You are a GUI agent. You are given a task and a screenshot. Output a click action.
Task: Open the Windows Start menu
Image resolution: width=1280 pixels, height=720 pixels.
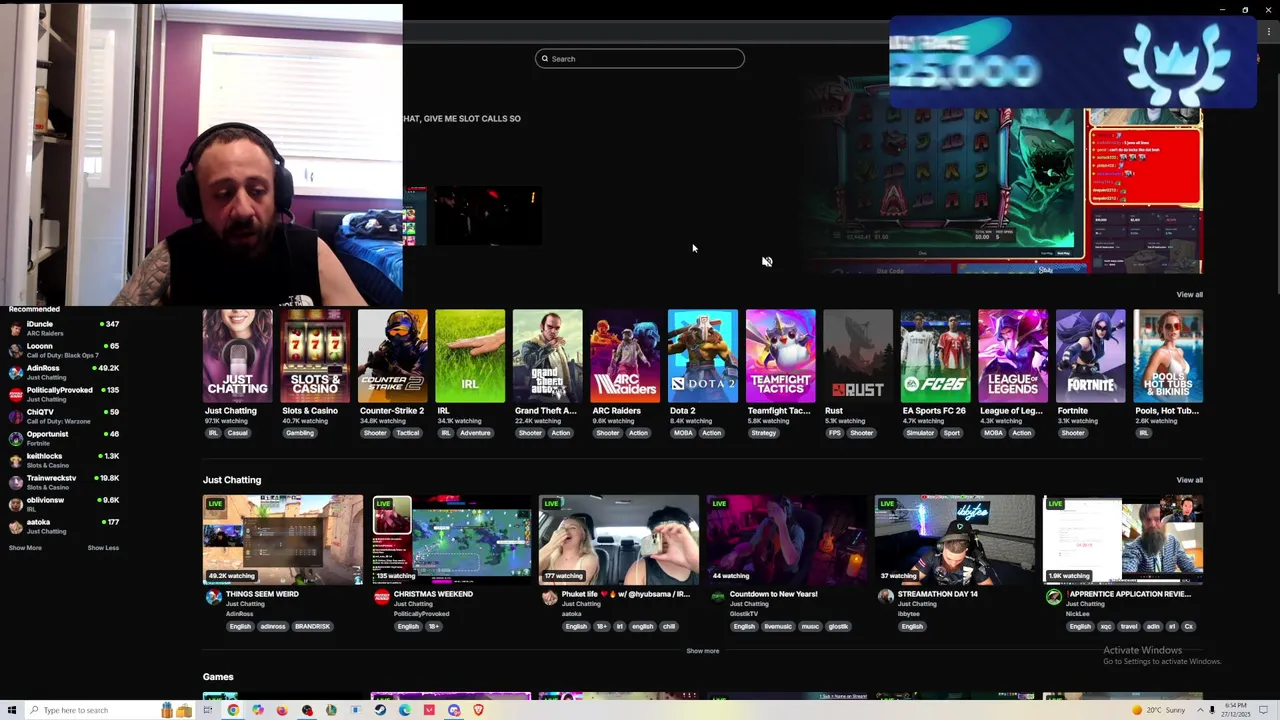click(x=12, y=710)
